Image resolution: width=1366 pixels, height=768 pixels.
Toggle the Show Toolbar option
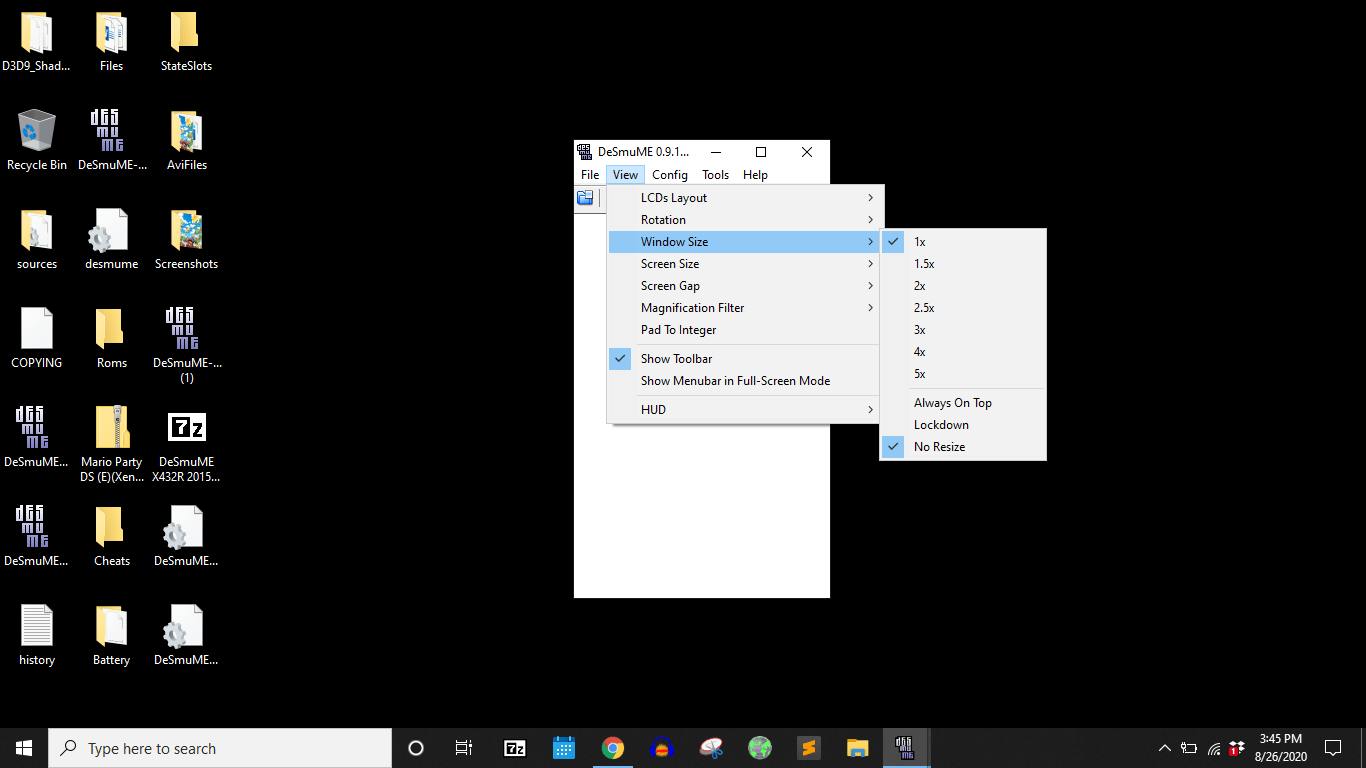(x=743, y=359)
